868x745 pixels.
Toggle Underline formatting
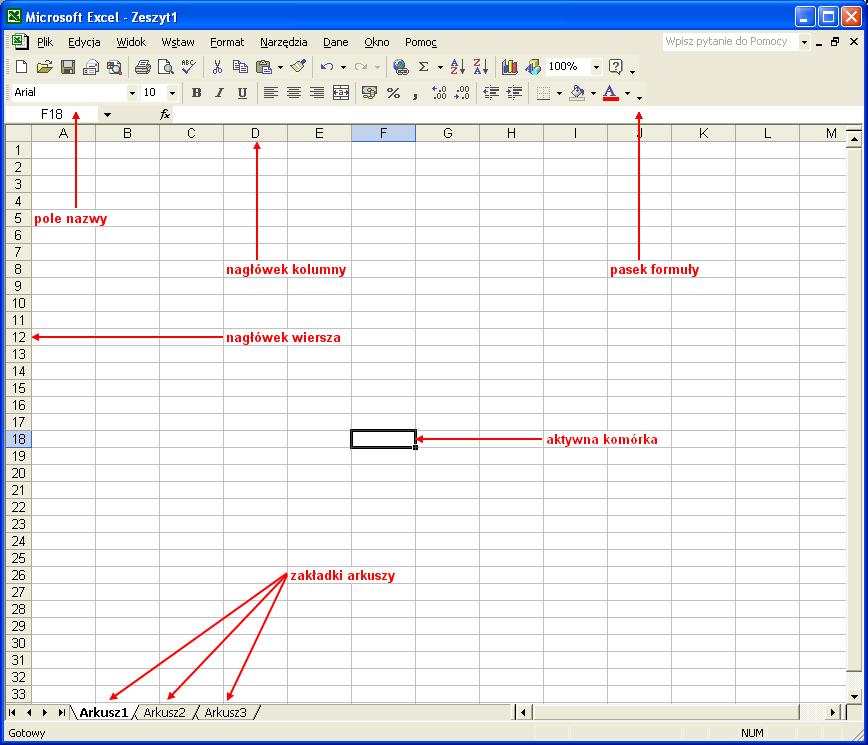tap(242, 93)
